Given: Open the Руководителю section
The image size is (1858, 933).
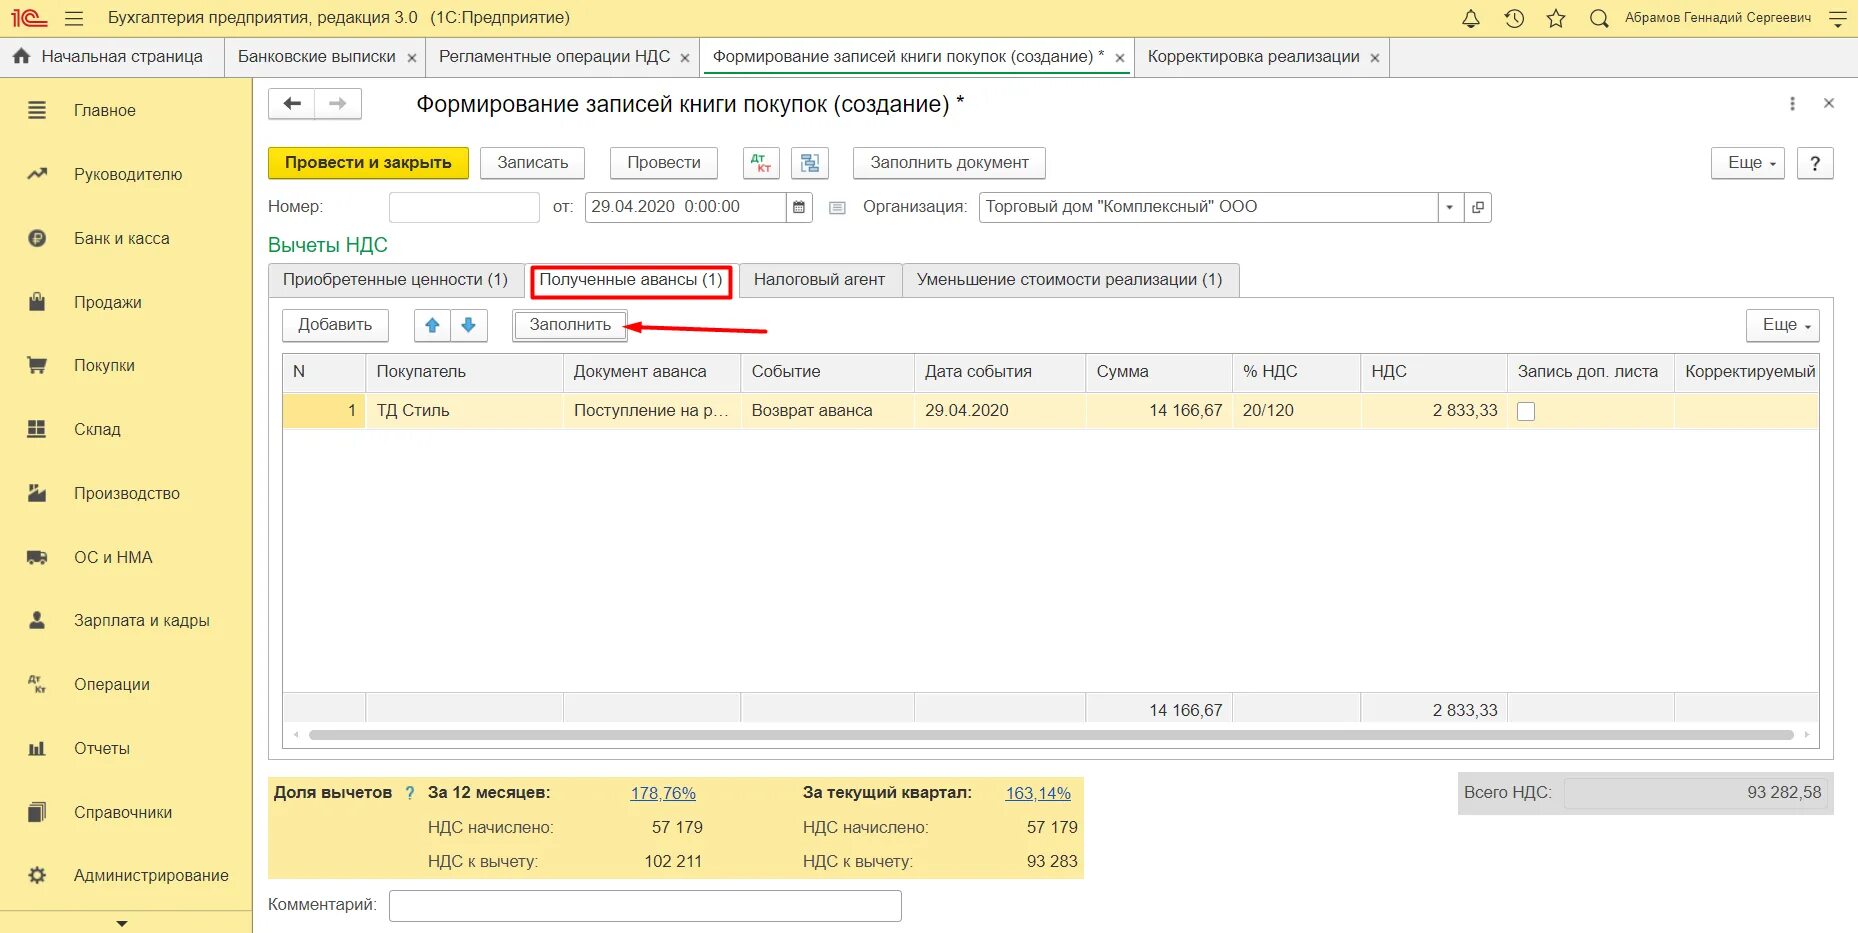Looking at the screenshot, I should pyautogui.click(x=128, y=174).
